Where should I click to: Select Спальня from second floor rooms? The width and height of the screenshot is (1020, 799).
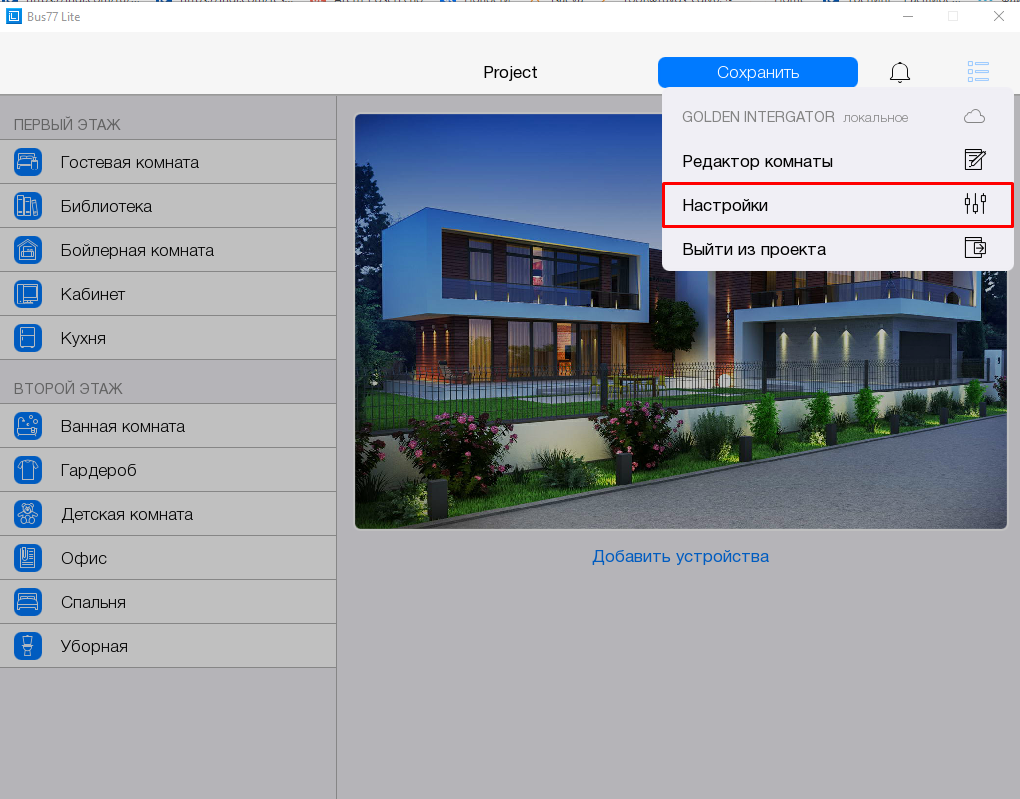pyautogui.click(x=93, y=602)
